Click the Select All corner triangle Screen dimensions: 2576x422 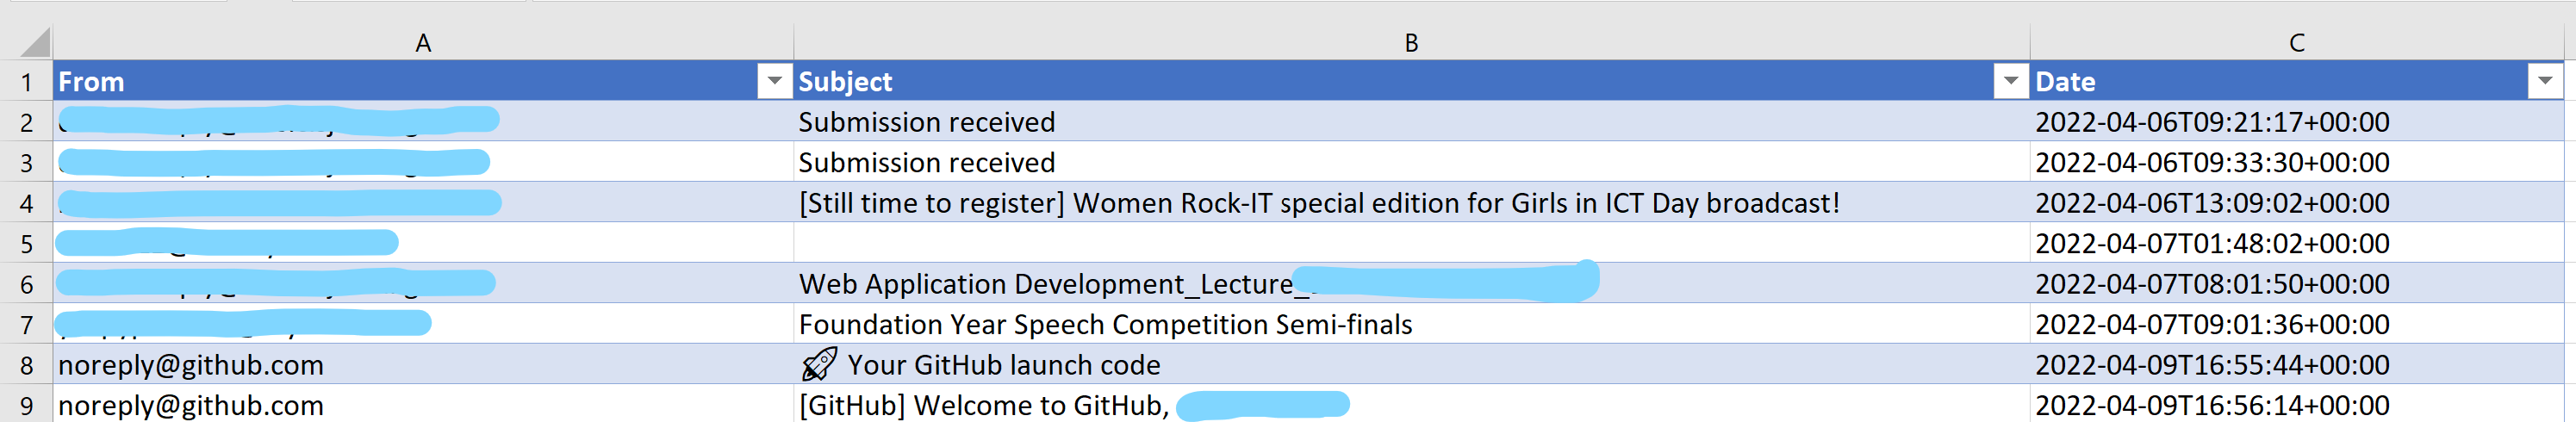(x=36, y=43)
